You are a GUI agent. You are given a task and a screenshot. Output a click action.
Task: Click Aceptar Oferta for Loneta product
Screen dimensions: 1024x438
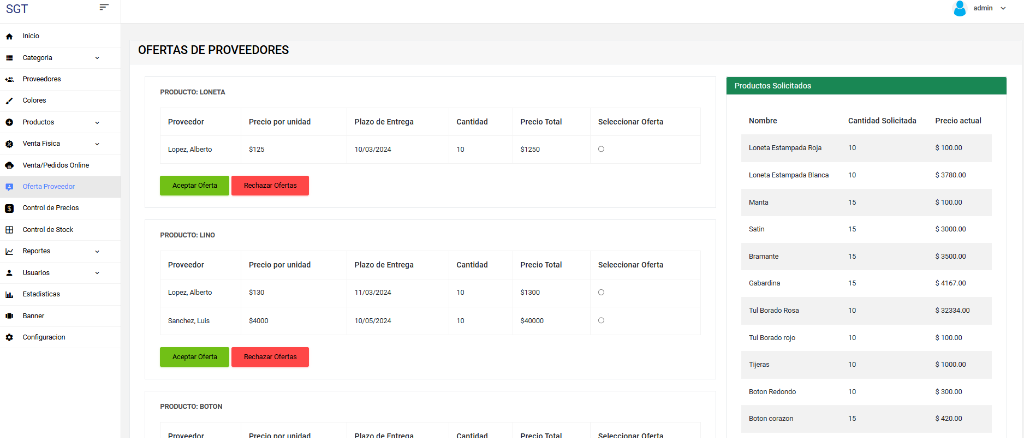[194, 185]
